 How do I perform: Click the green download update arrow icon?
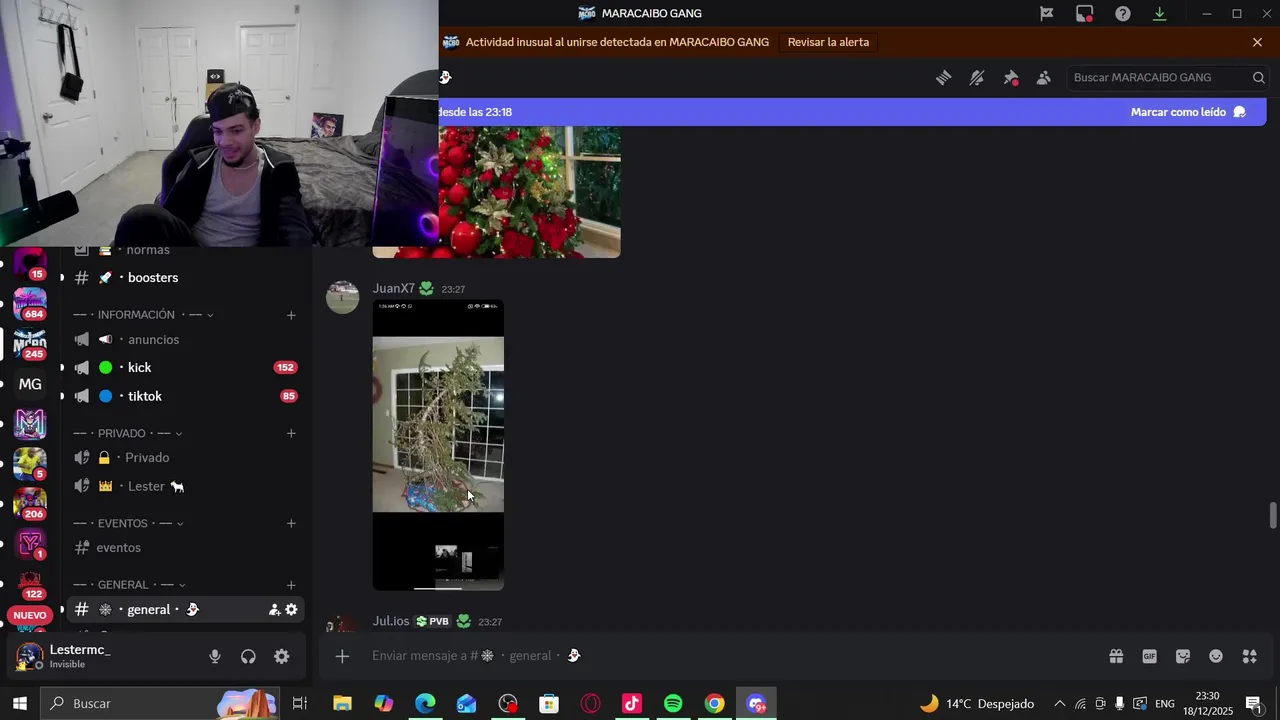tap(1160, 14)
